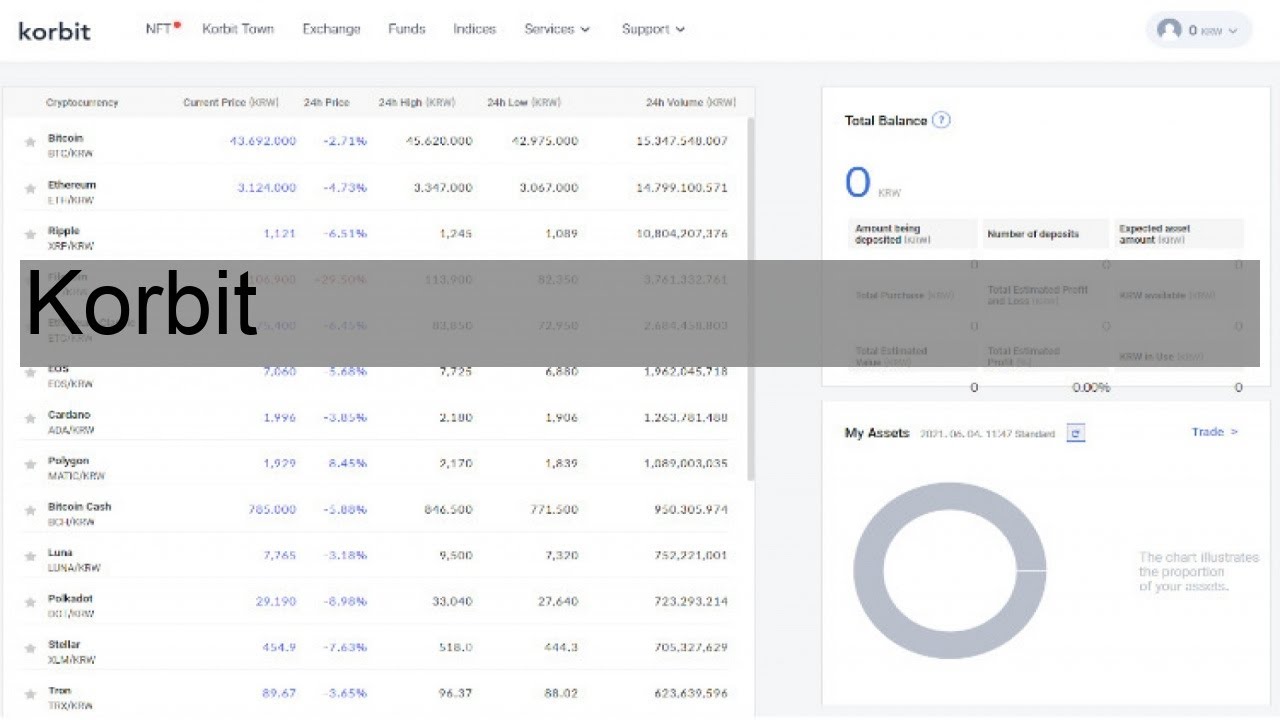Click Polygon's 8.45% change
The width and height of the screenshot is (1280, 720).
pyautogui.click(x=348, y=463)
